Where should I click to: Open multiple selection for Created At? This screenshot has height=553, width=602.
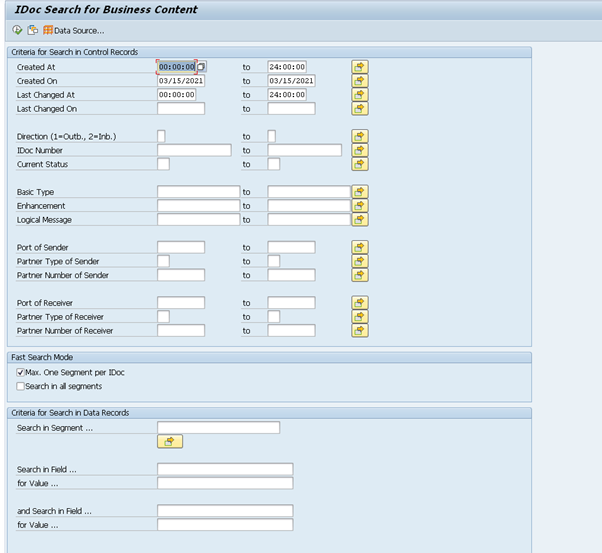point(360,67)
